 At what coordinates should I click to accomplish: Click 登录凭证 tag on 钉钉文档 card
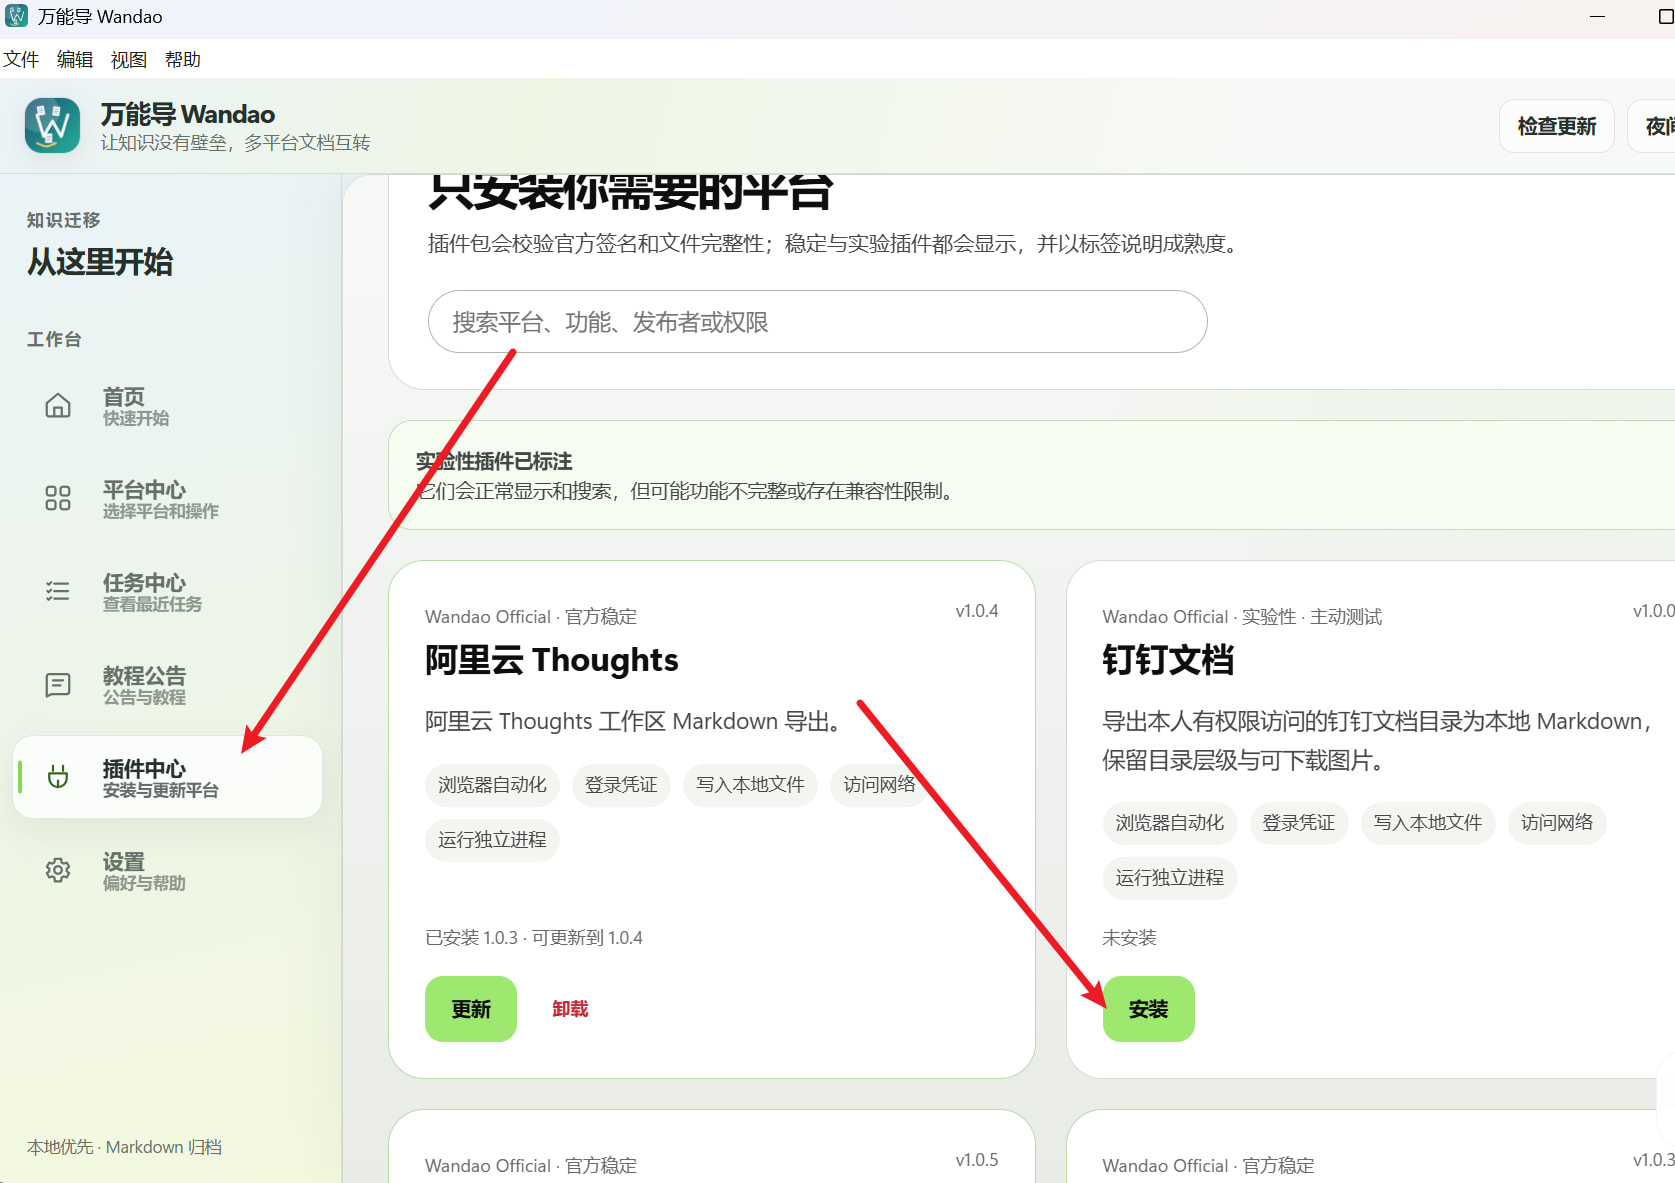pos(1299,823)
